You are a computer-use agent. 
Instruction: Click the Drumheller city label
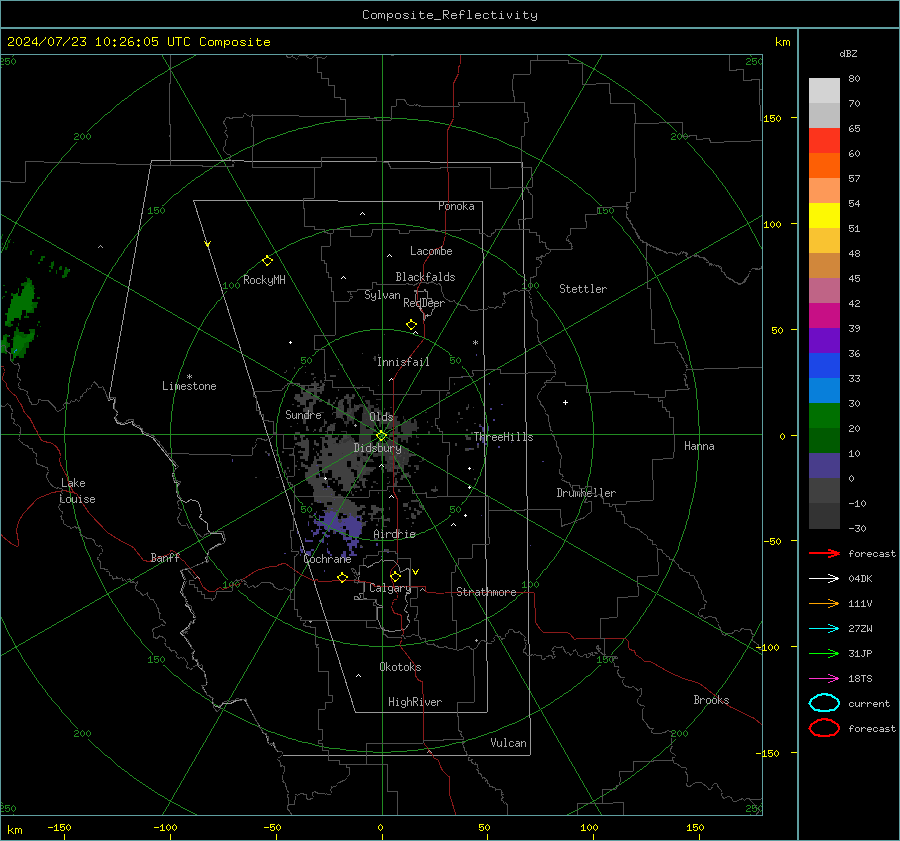[x=586, y=493]
